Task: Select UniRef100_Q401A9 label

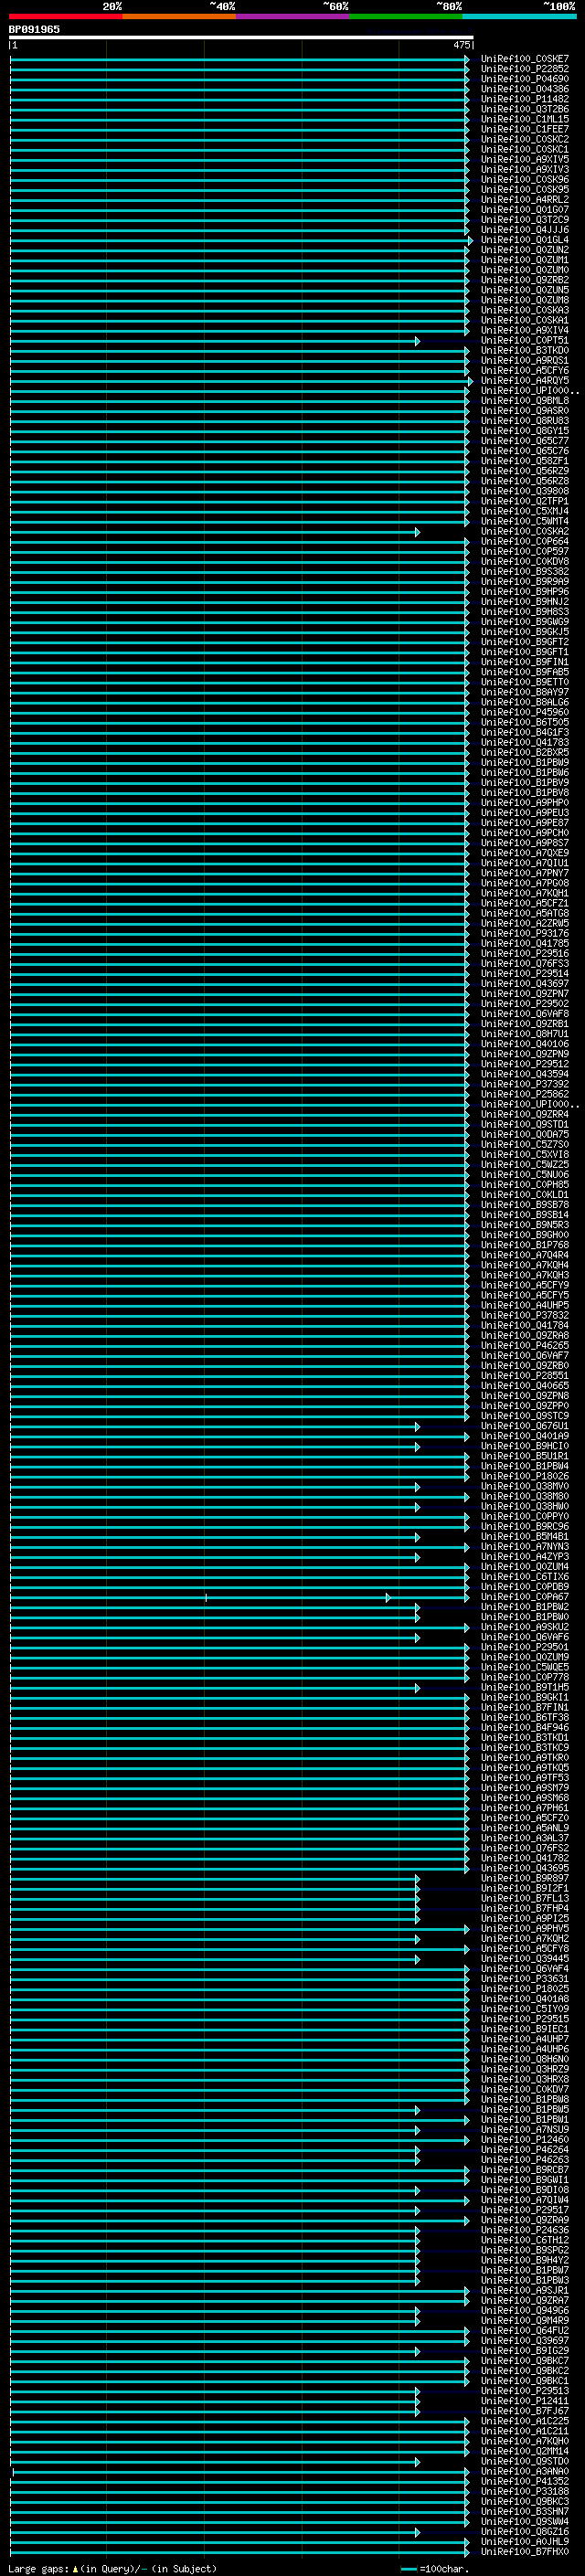Action: point(525,1436)
